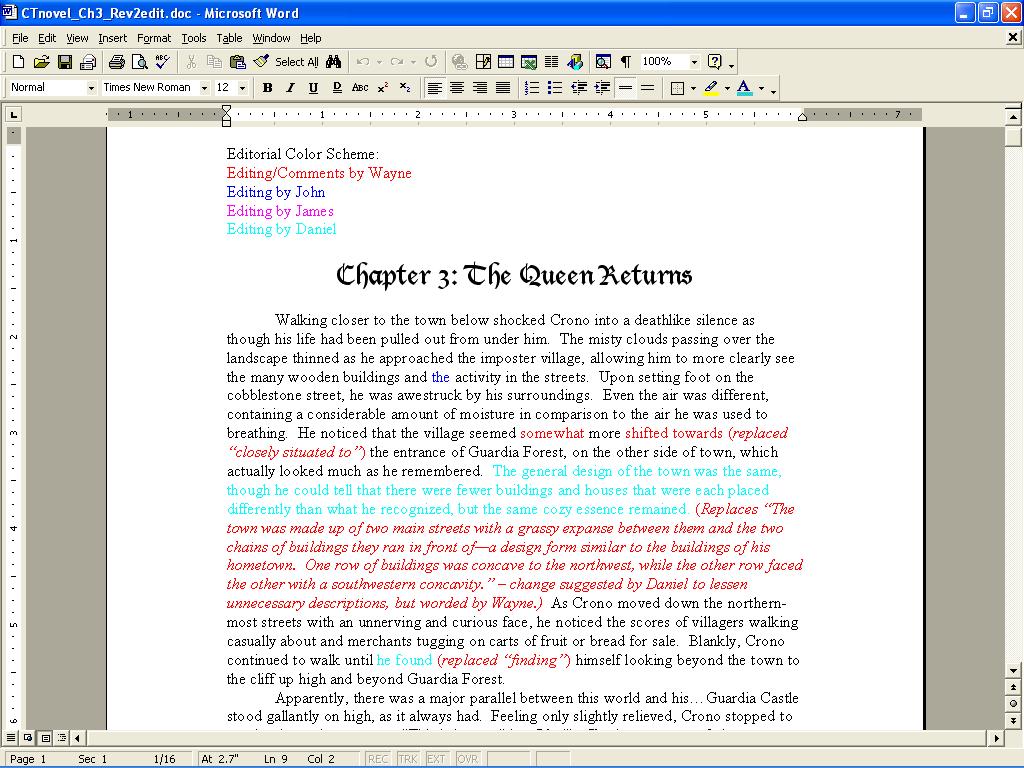The height and width of the screenshot is (768, 1024).
Task: Open the Tools menu
Action: point(193,39)
